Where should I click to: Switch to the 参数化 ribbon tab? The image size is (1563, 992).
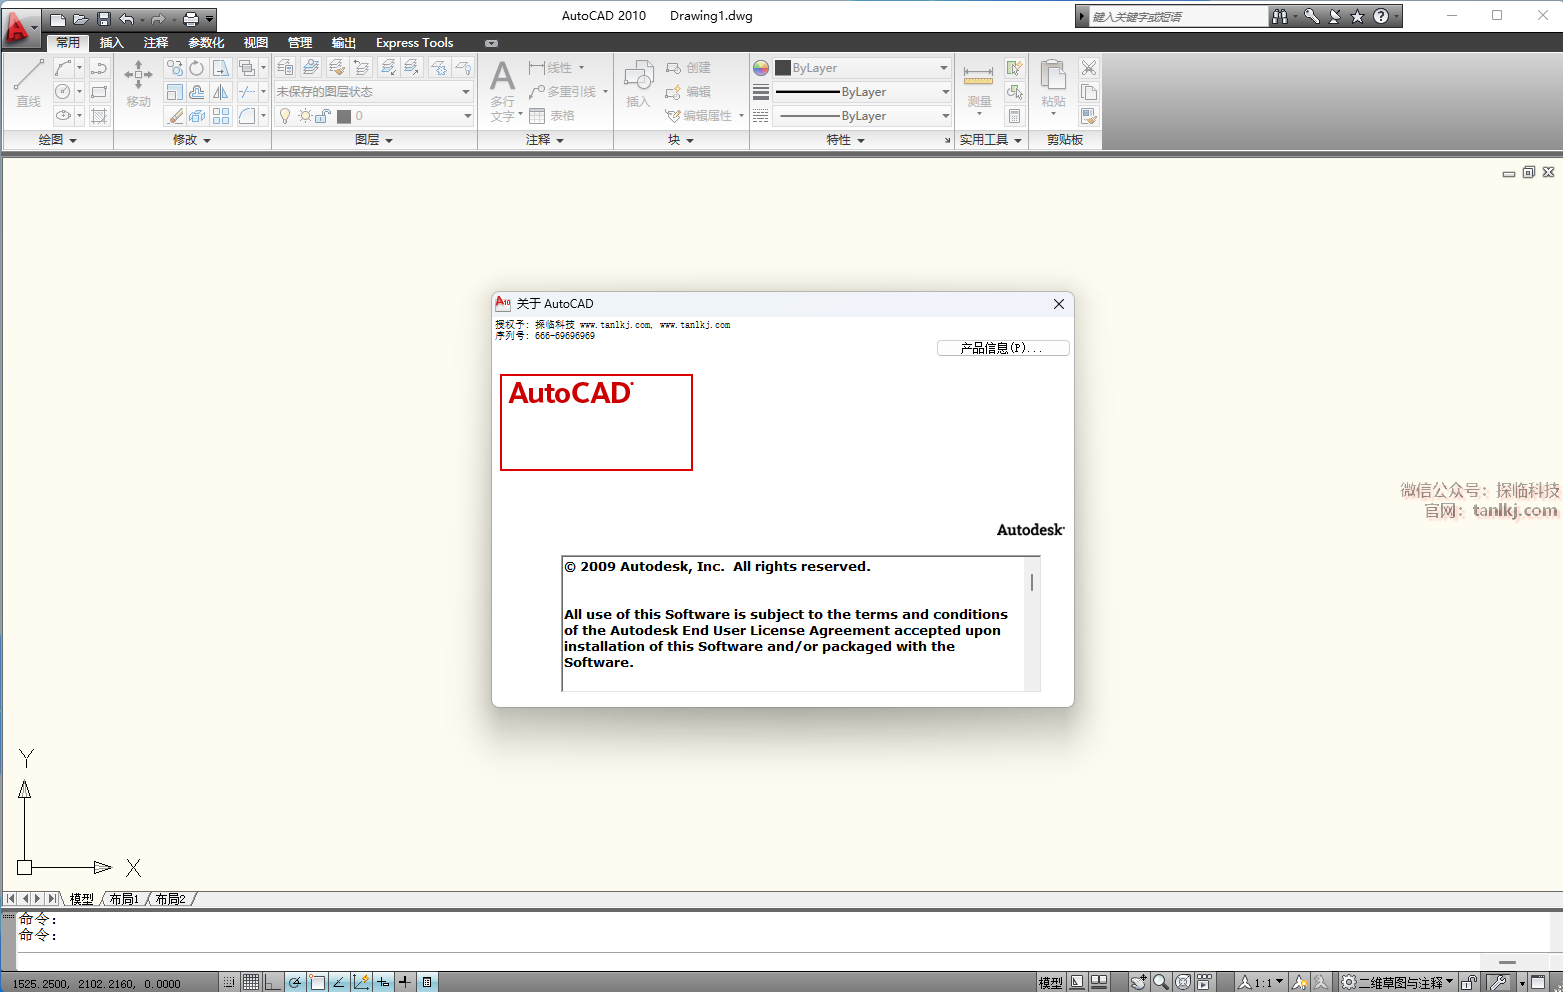[206, 43]
